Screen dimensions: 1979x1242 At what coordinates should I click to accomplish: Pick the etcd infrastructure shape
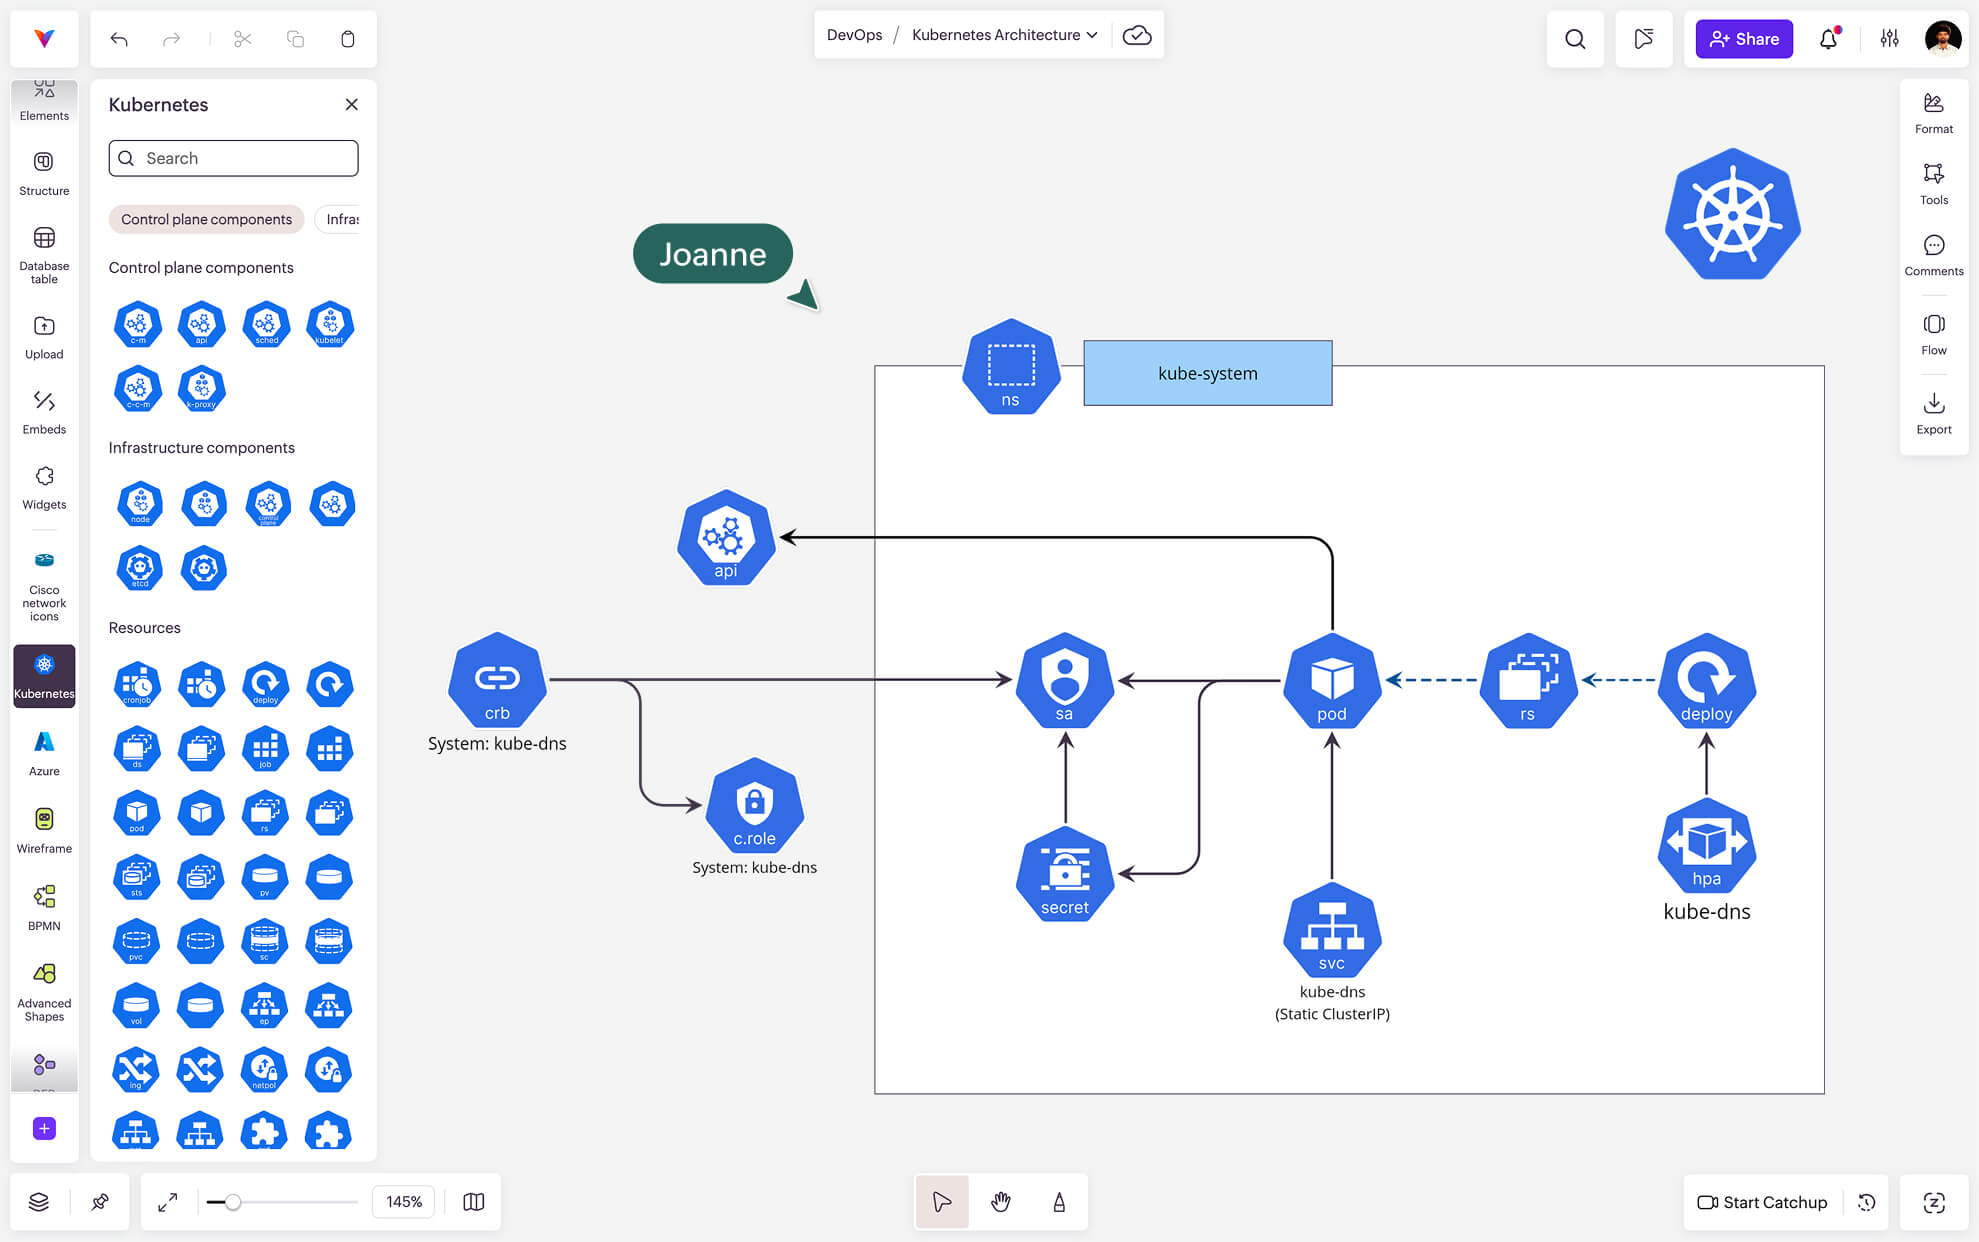click(140, 568)
